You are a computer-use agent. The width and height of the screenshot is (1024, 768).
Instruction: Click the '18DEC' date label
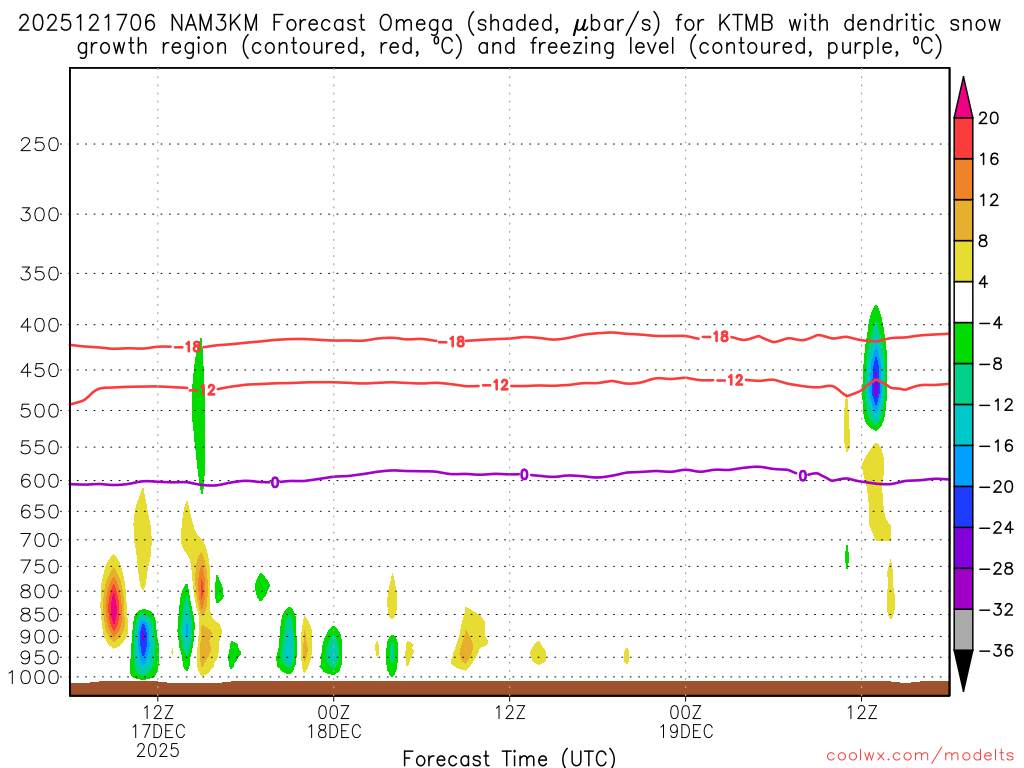[x=334, y=731]
